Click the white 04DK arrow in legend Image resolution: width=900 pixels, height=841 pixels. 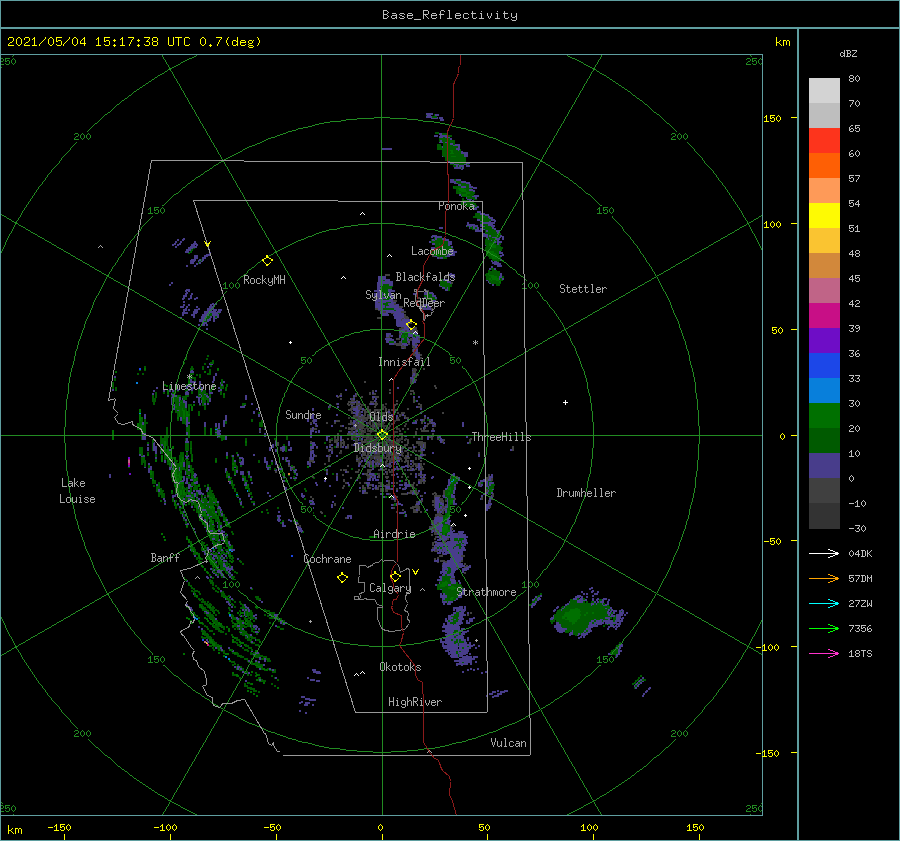(x=824, y=553)
